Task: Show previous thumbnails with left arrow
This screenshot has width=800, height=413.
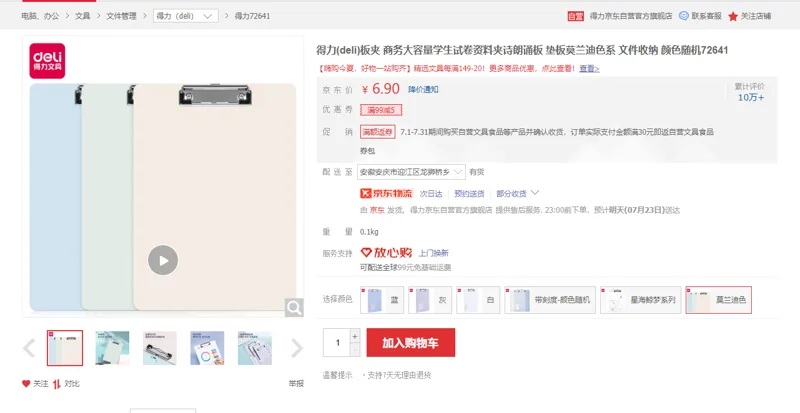Action: 29,348
